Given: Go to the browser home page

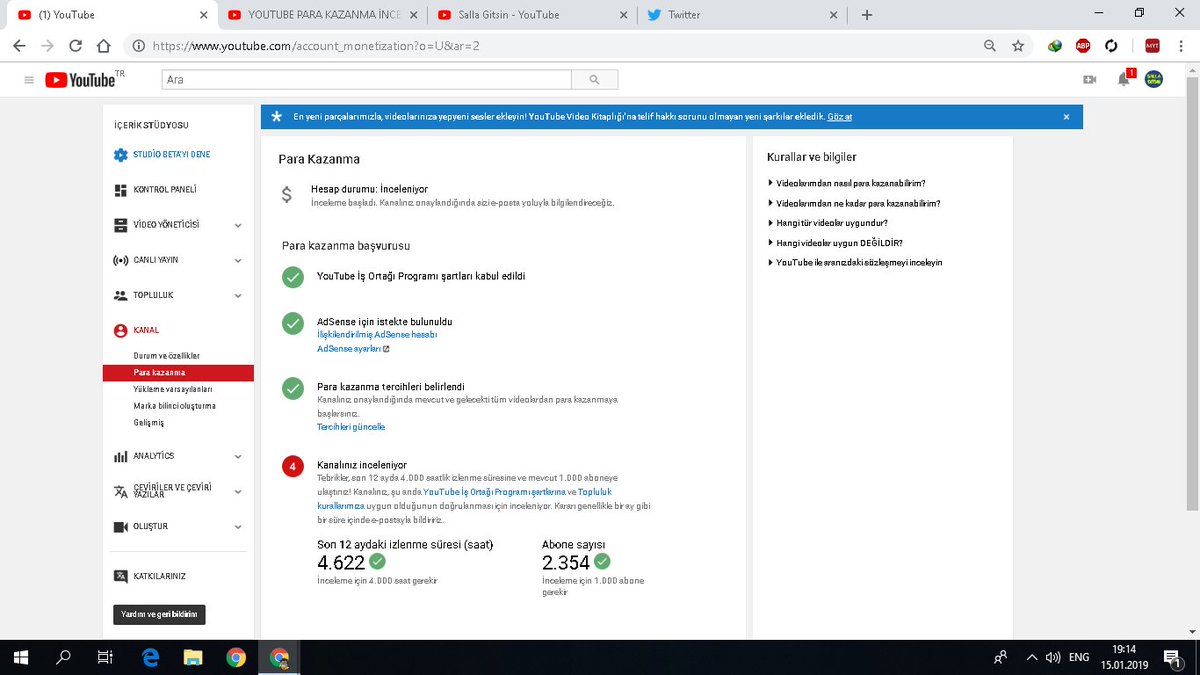Looking at the screenshot, I should 103,46.
